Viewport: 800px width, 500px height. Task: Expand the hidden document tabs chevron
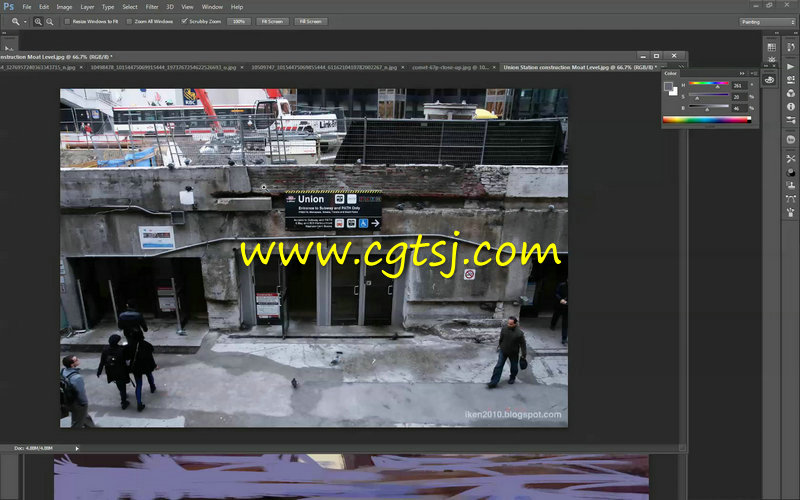[682, 67]
